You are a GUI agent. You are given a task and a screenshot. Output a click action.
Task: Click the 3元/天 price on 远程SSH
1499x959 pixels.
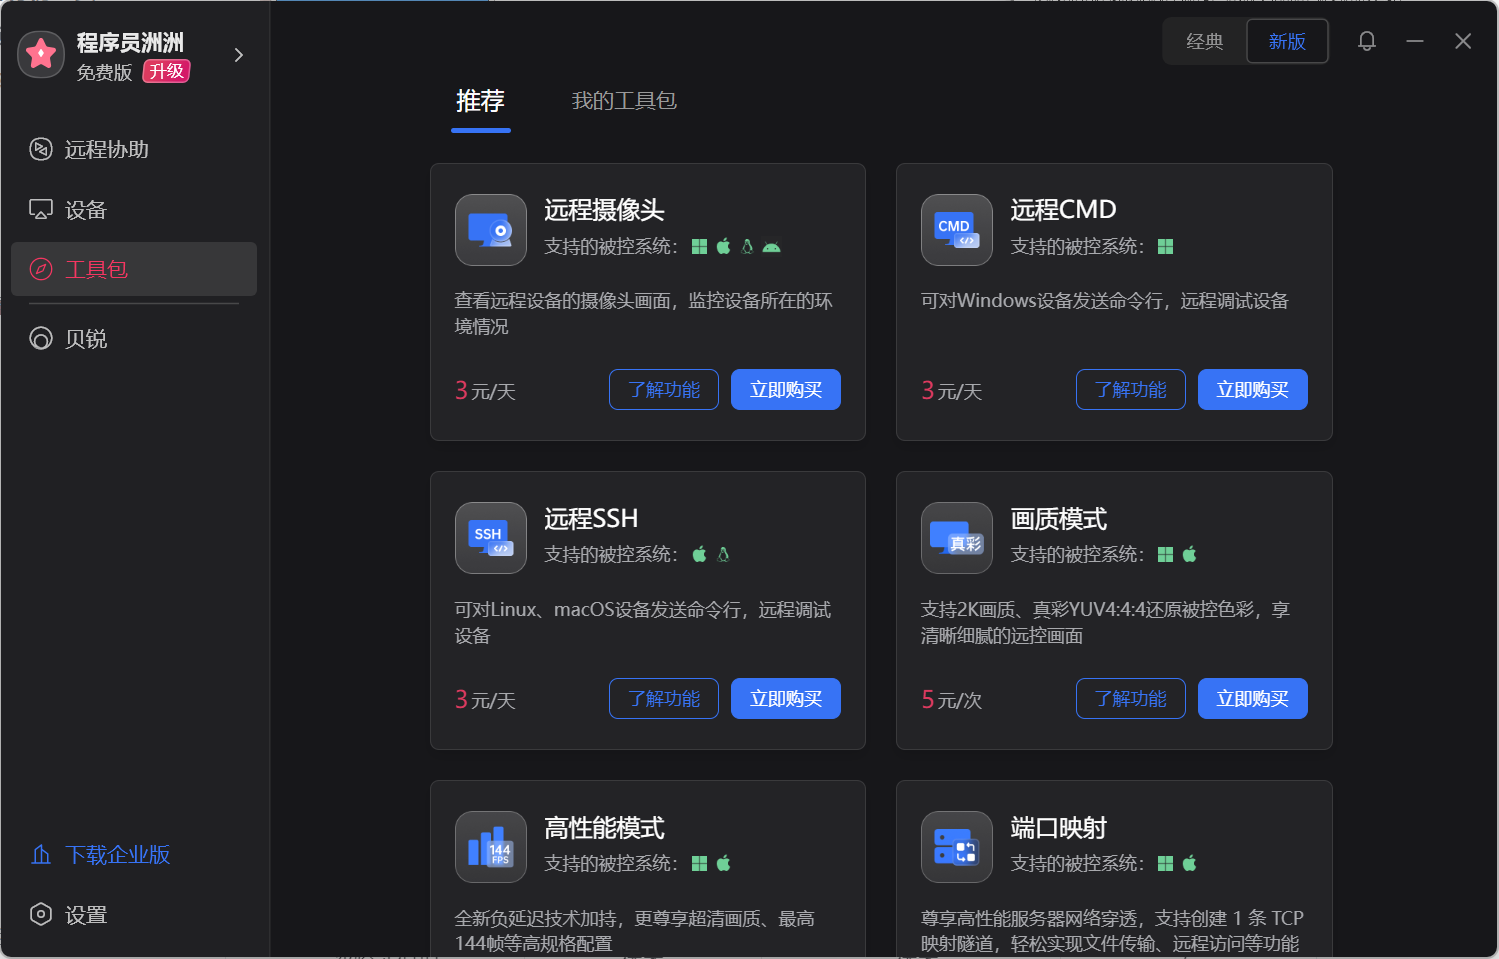click(x=486, y=700)
